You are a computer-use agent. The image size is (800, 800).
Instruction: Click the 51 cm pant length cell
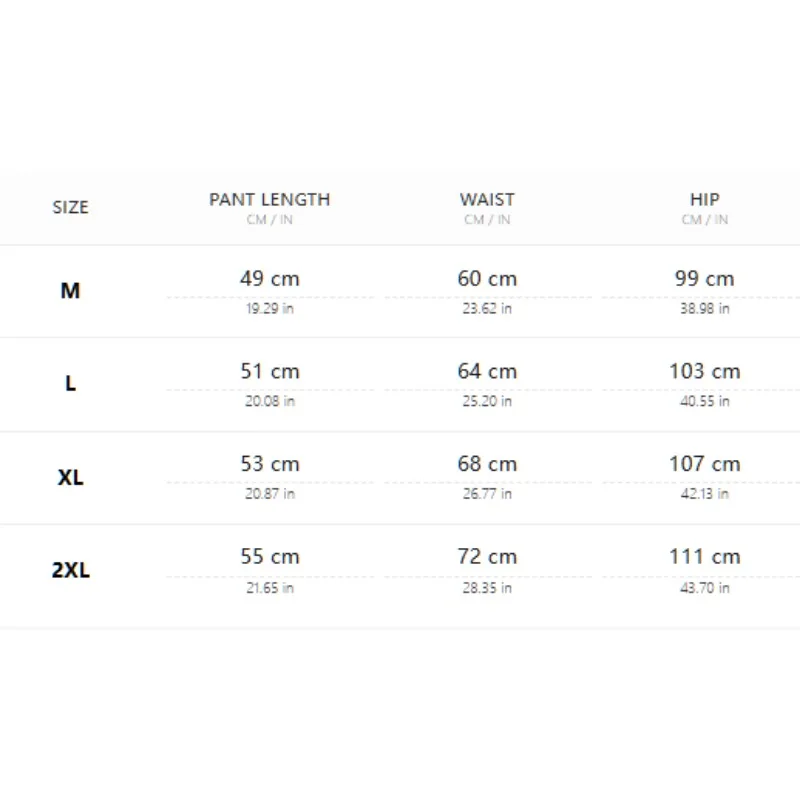pos(269,371)
